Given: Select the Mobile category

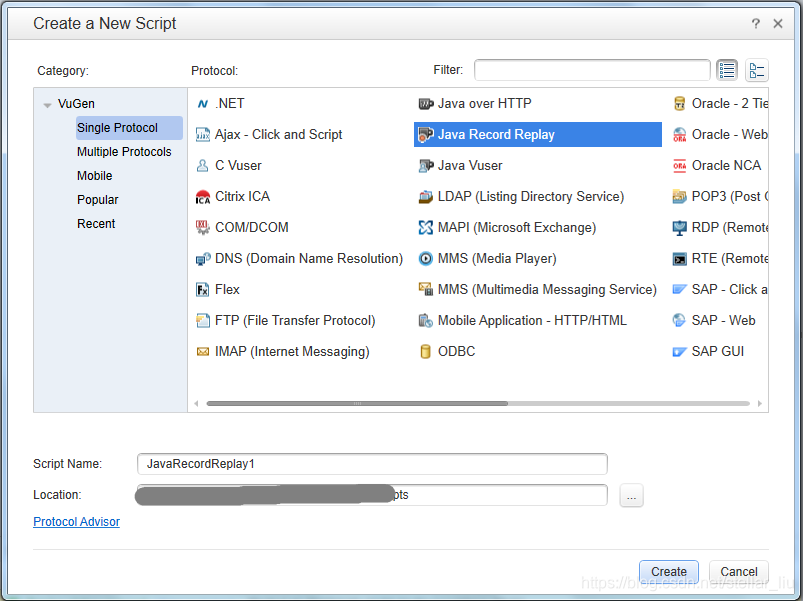Looking at the screenshot, I should point(95,176).
